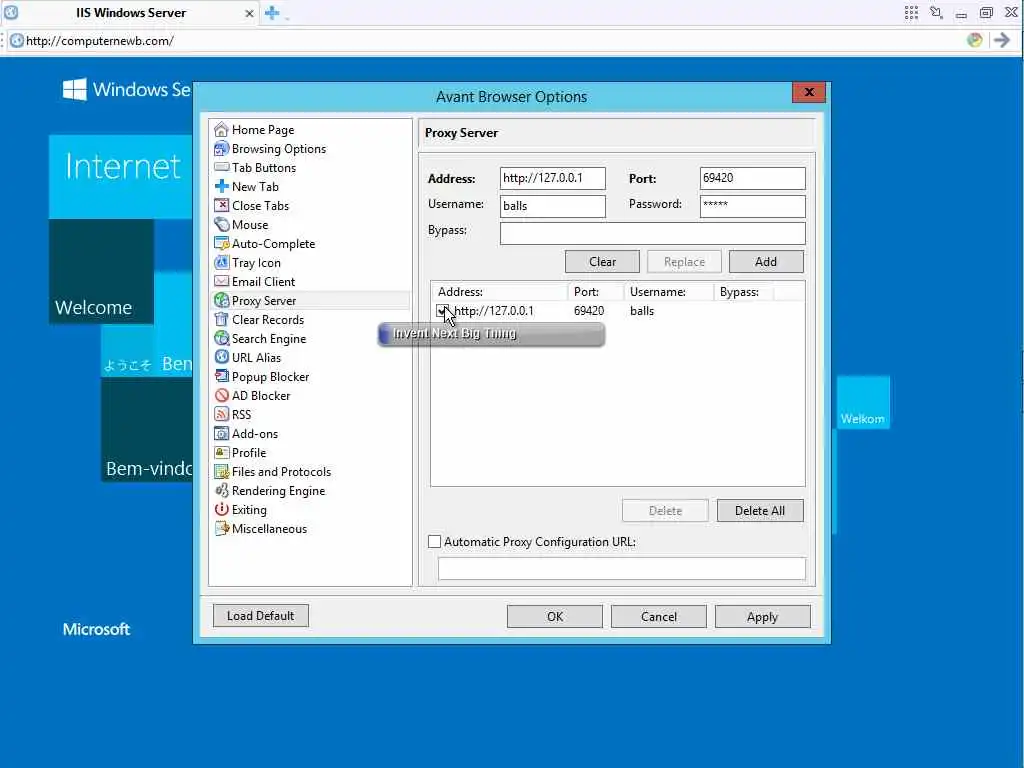
Task: Enable Automatic Proxy Configuration URL checkbox
Action: [x=434, y=541]
